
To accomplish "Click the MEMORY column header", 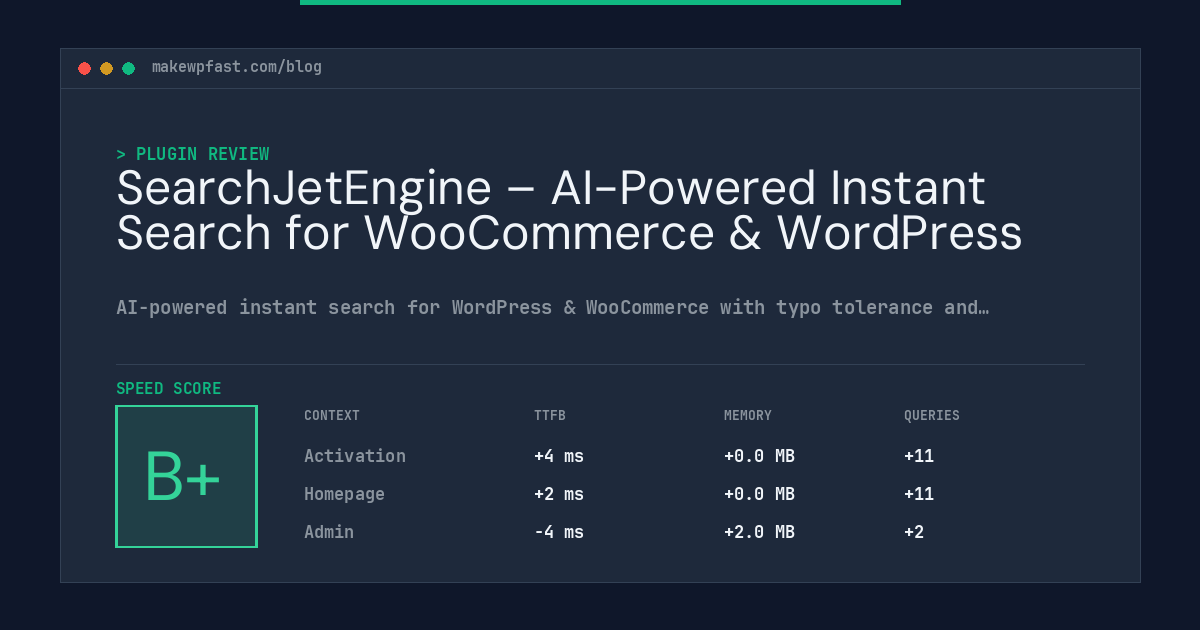I will pyautogui.click(x=748, y=416).
